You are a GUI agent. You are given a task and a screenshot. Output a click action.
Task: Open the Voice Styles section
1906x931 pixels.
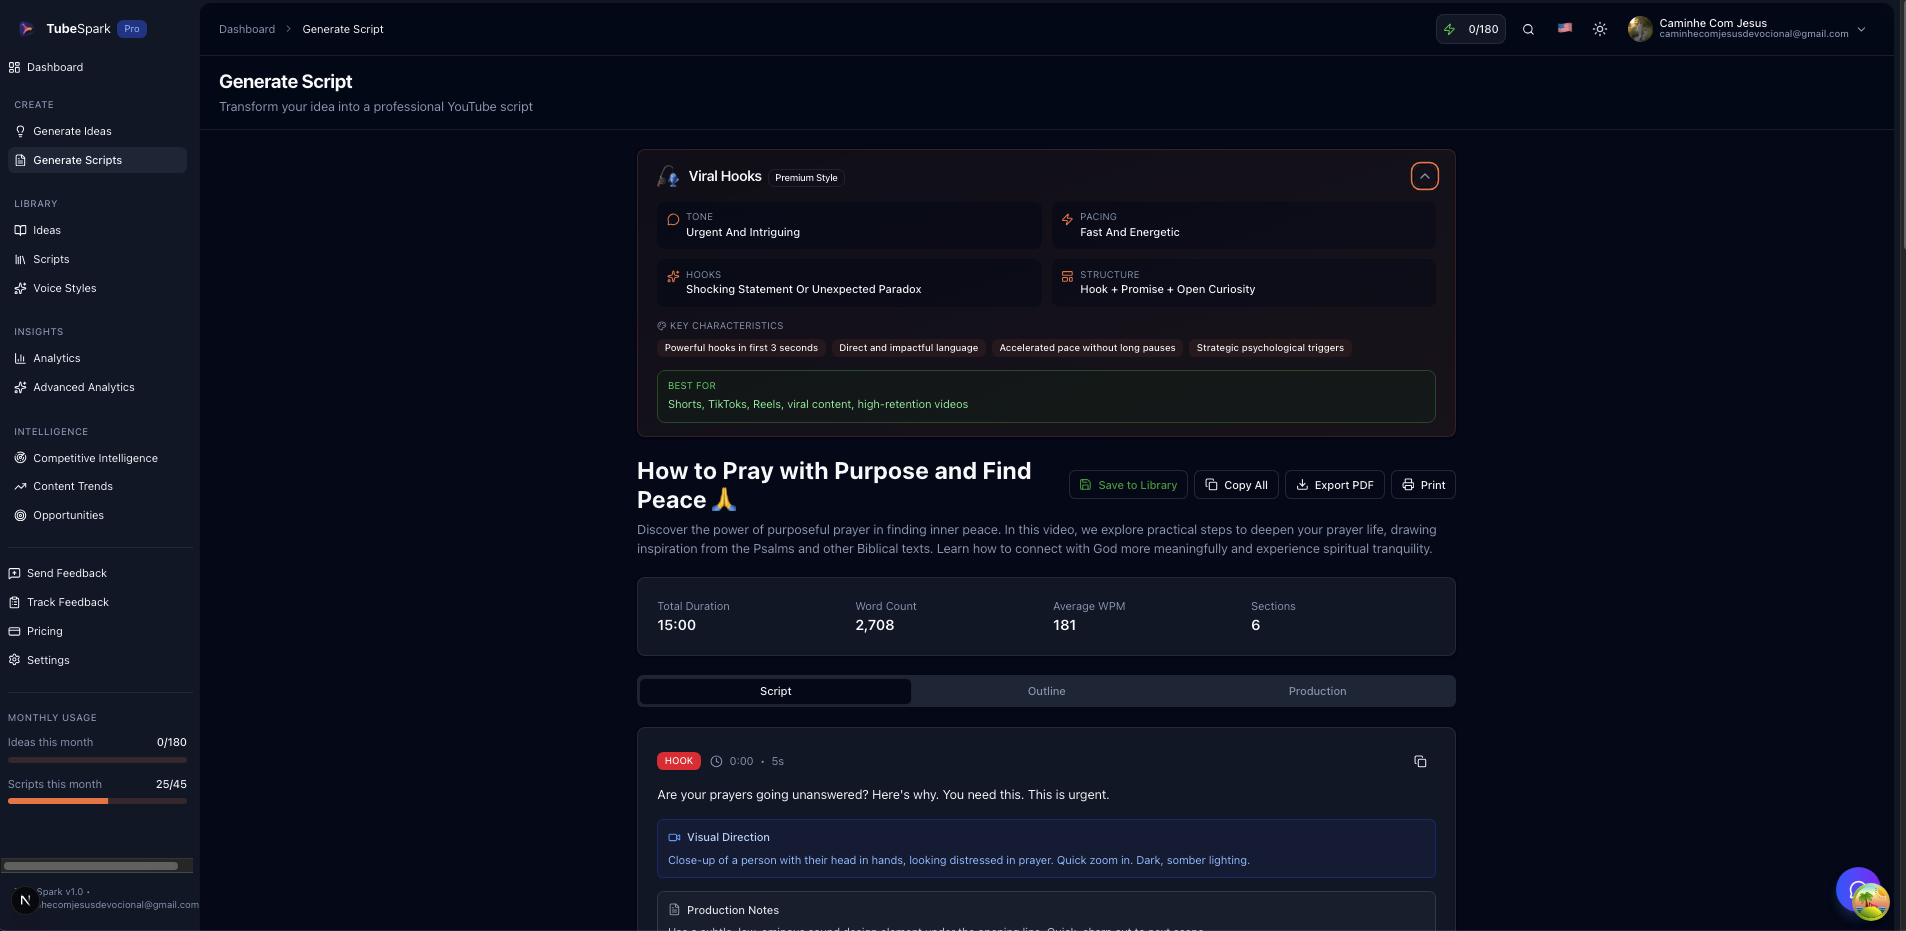coord(65,288)
